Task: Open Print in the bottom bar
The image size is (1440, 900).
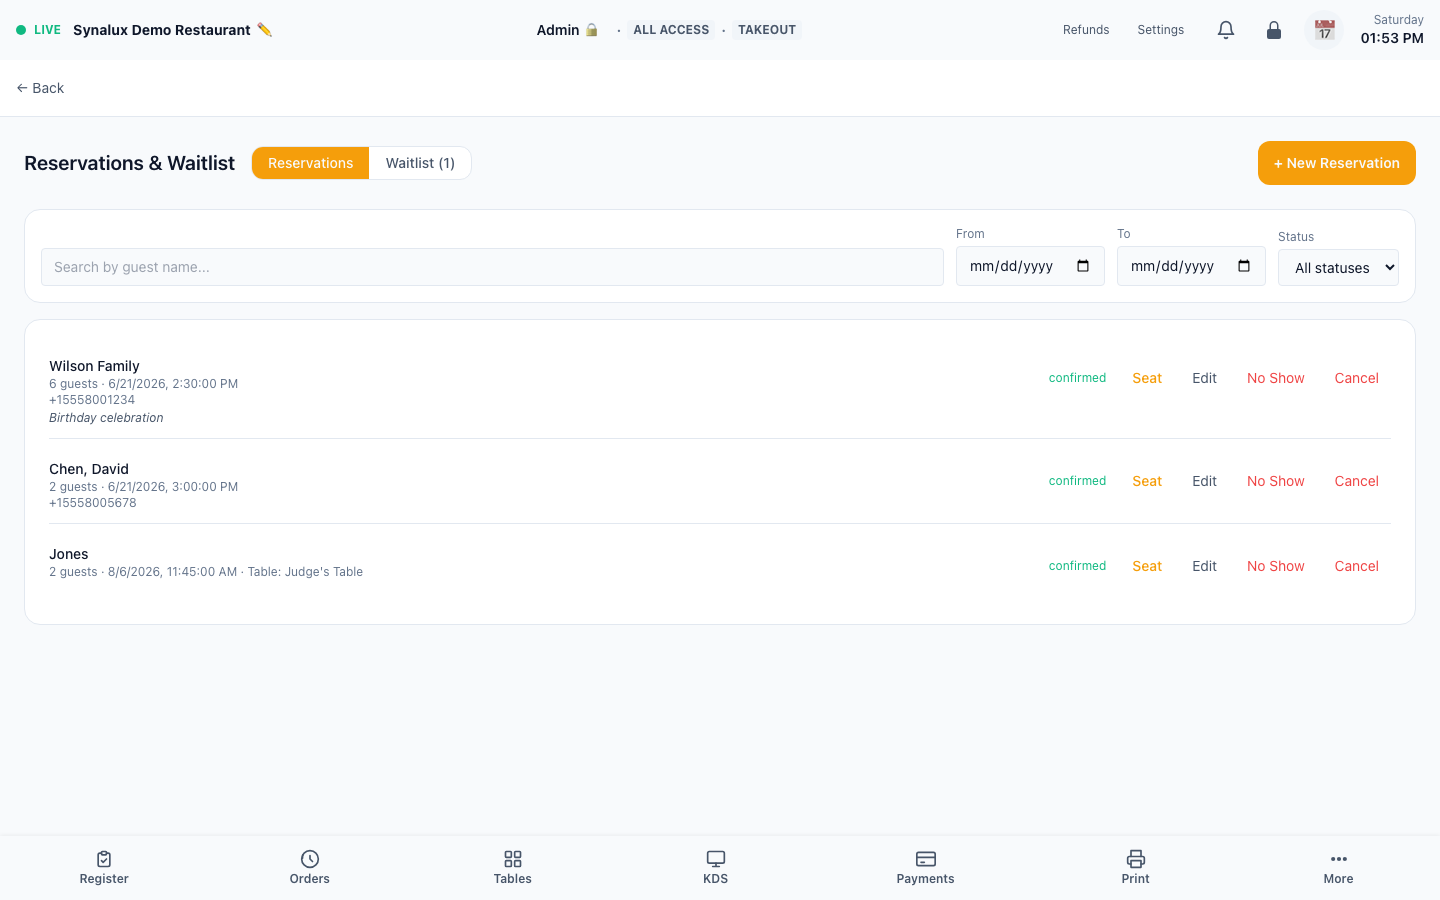Action: pos(1136,867)
